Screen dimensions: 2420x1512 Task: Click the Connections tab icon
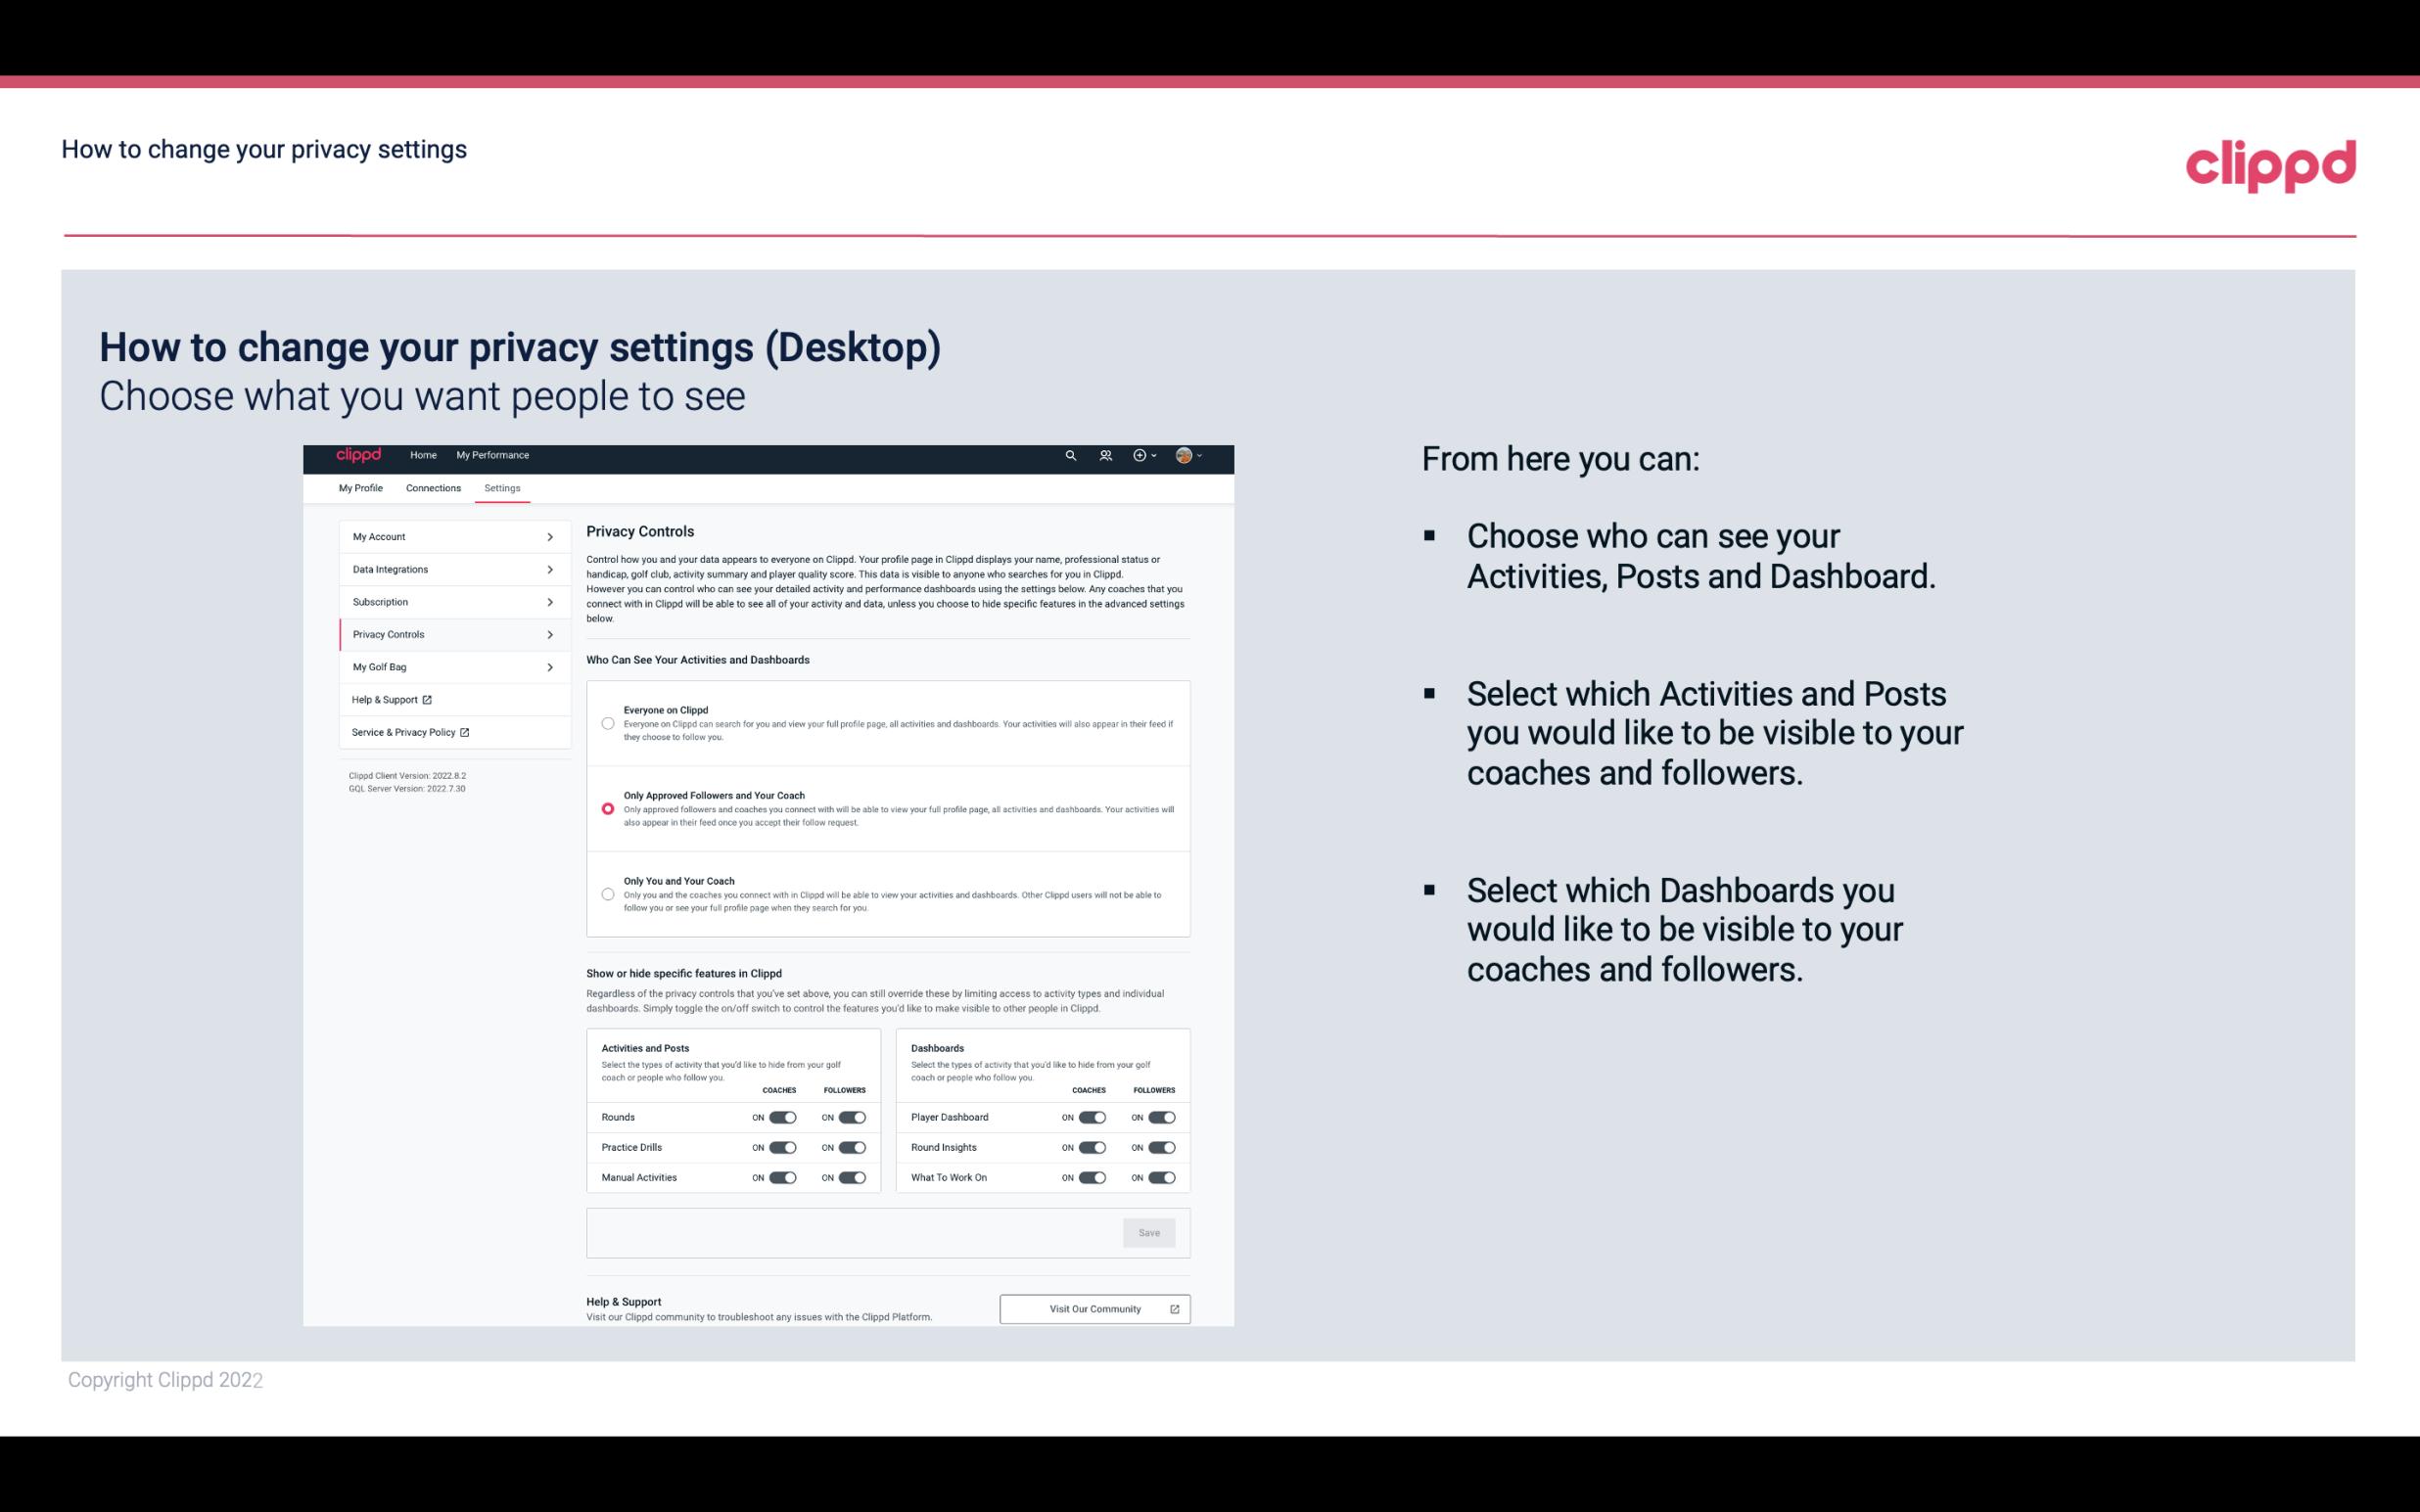(x=432, y=487)
